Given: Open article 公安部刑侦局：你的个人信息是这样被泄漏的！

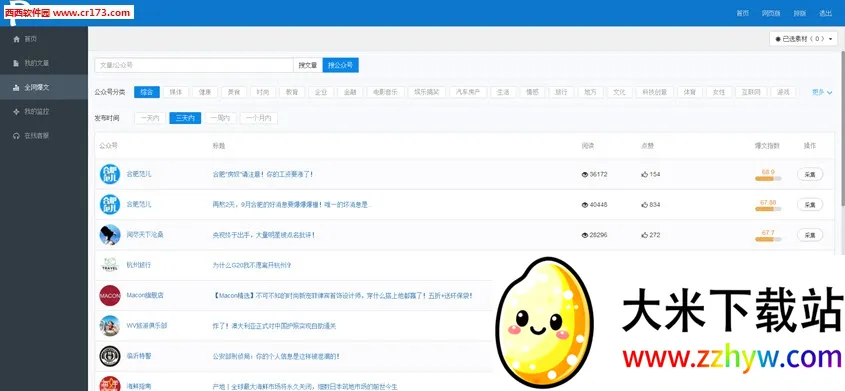Looking at the screenshot, I should tap(276, 356).
